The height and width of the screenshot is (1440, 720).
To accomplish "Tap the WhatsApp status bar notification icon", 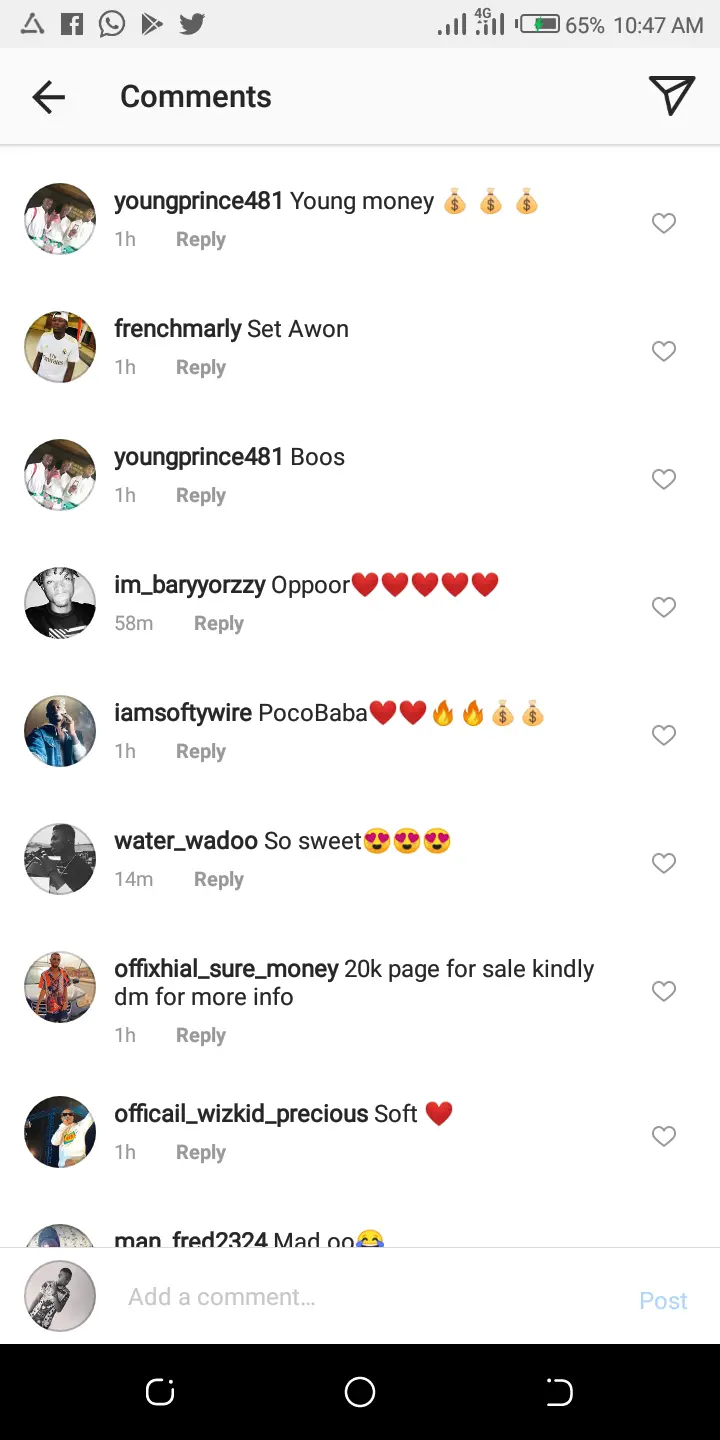I will [x=112, y=24].
